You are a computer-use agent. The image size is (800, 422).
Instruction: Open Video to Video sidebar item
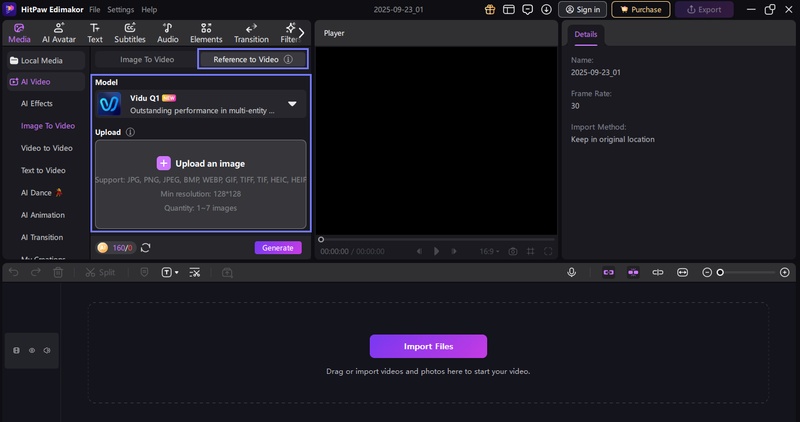46,148
